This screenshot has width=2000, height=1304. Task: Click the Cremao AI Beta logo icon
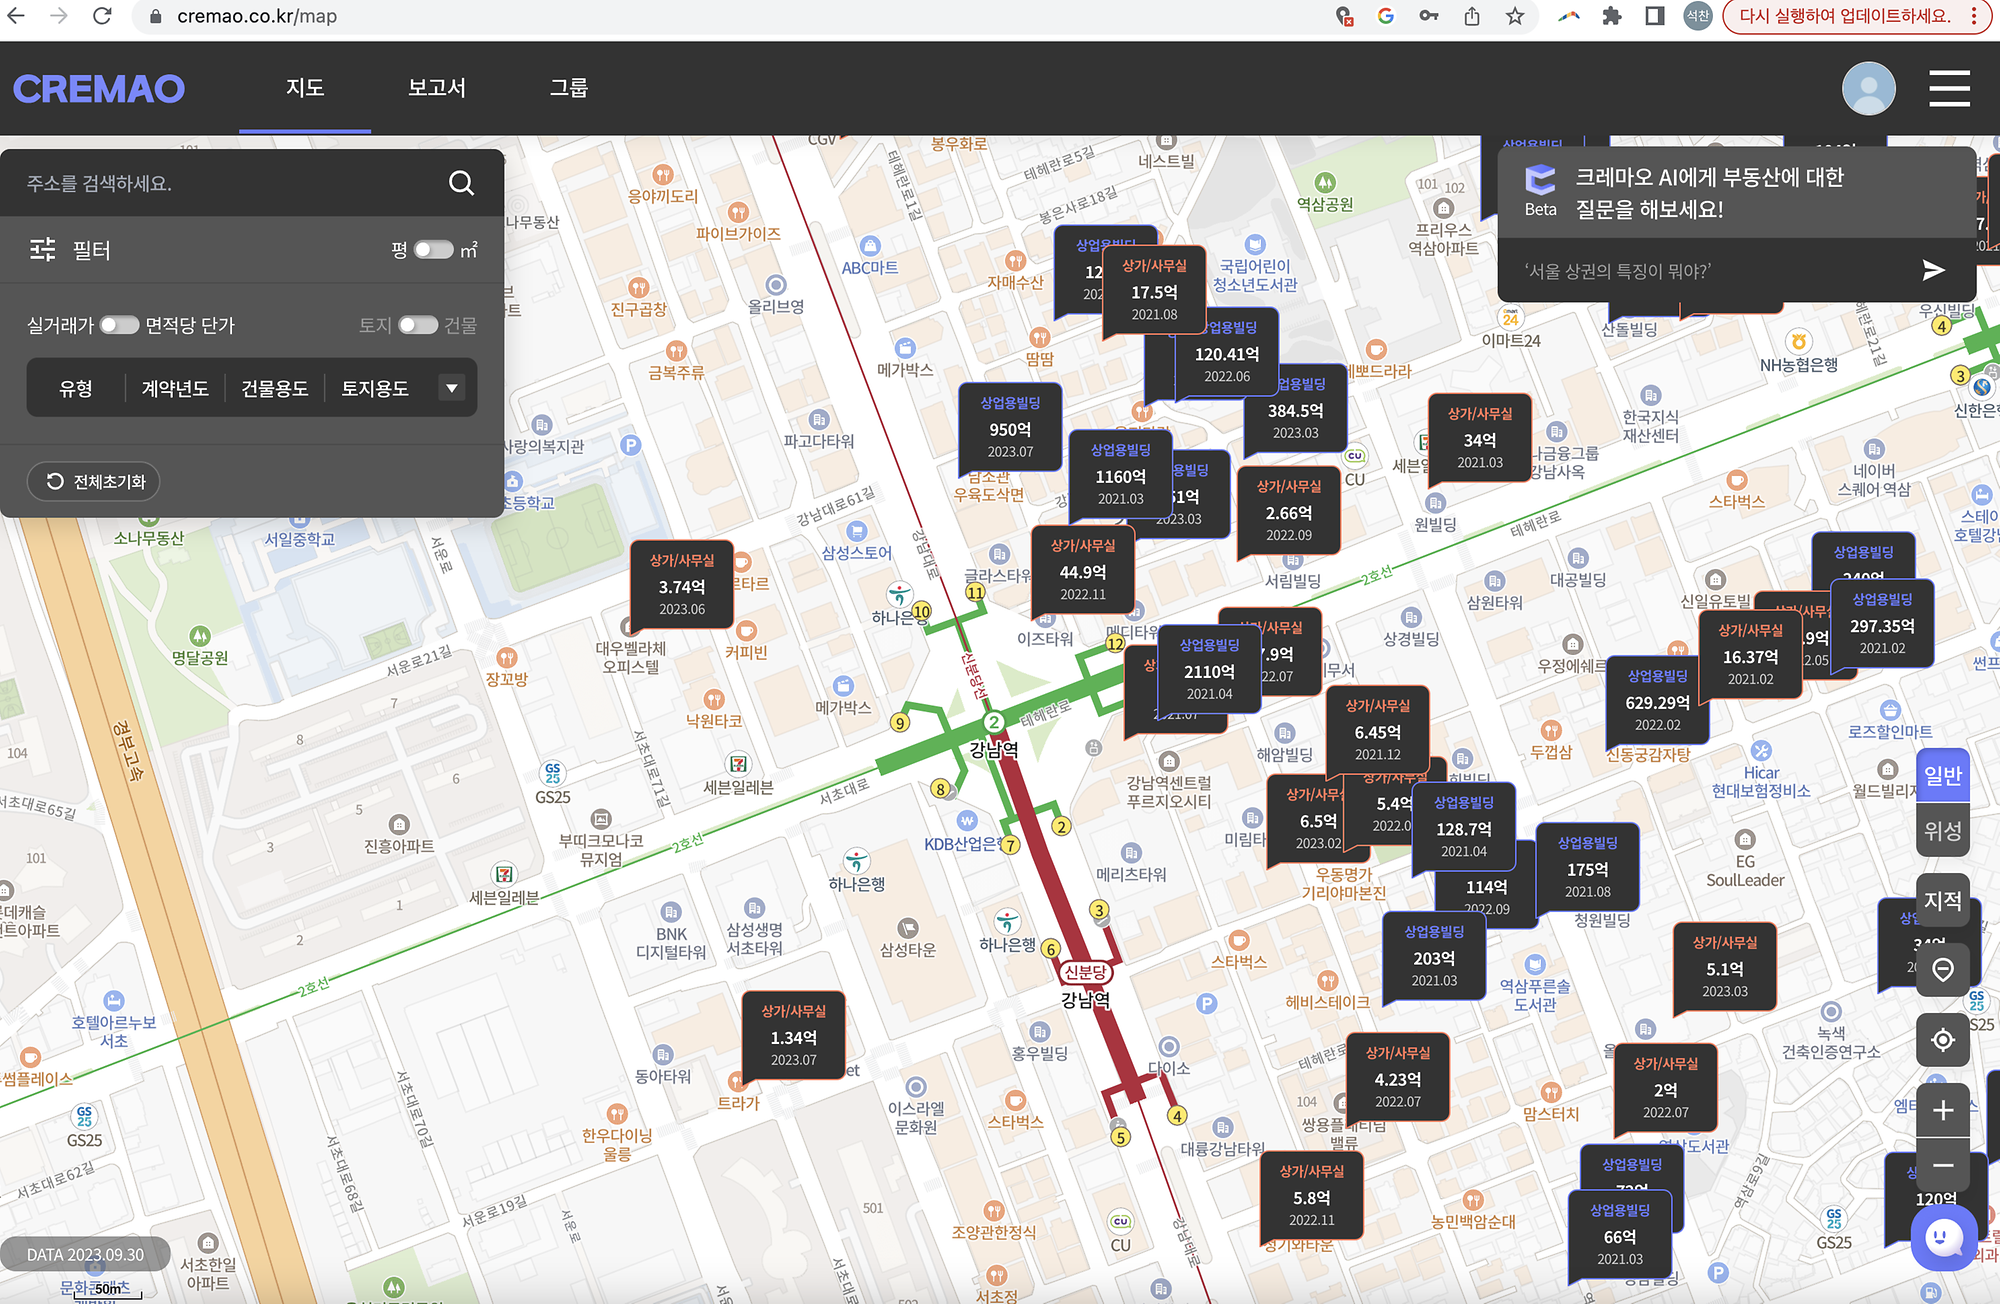(x=1540, y=180)
